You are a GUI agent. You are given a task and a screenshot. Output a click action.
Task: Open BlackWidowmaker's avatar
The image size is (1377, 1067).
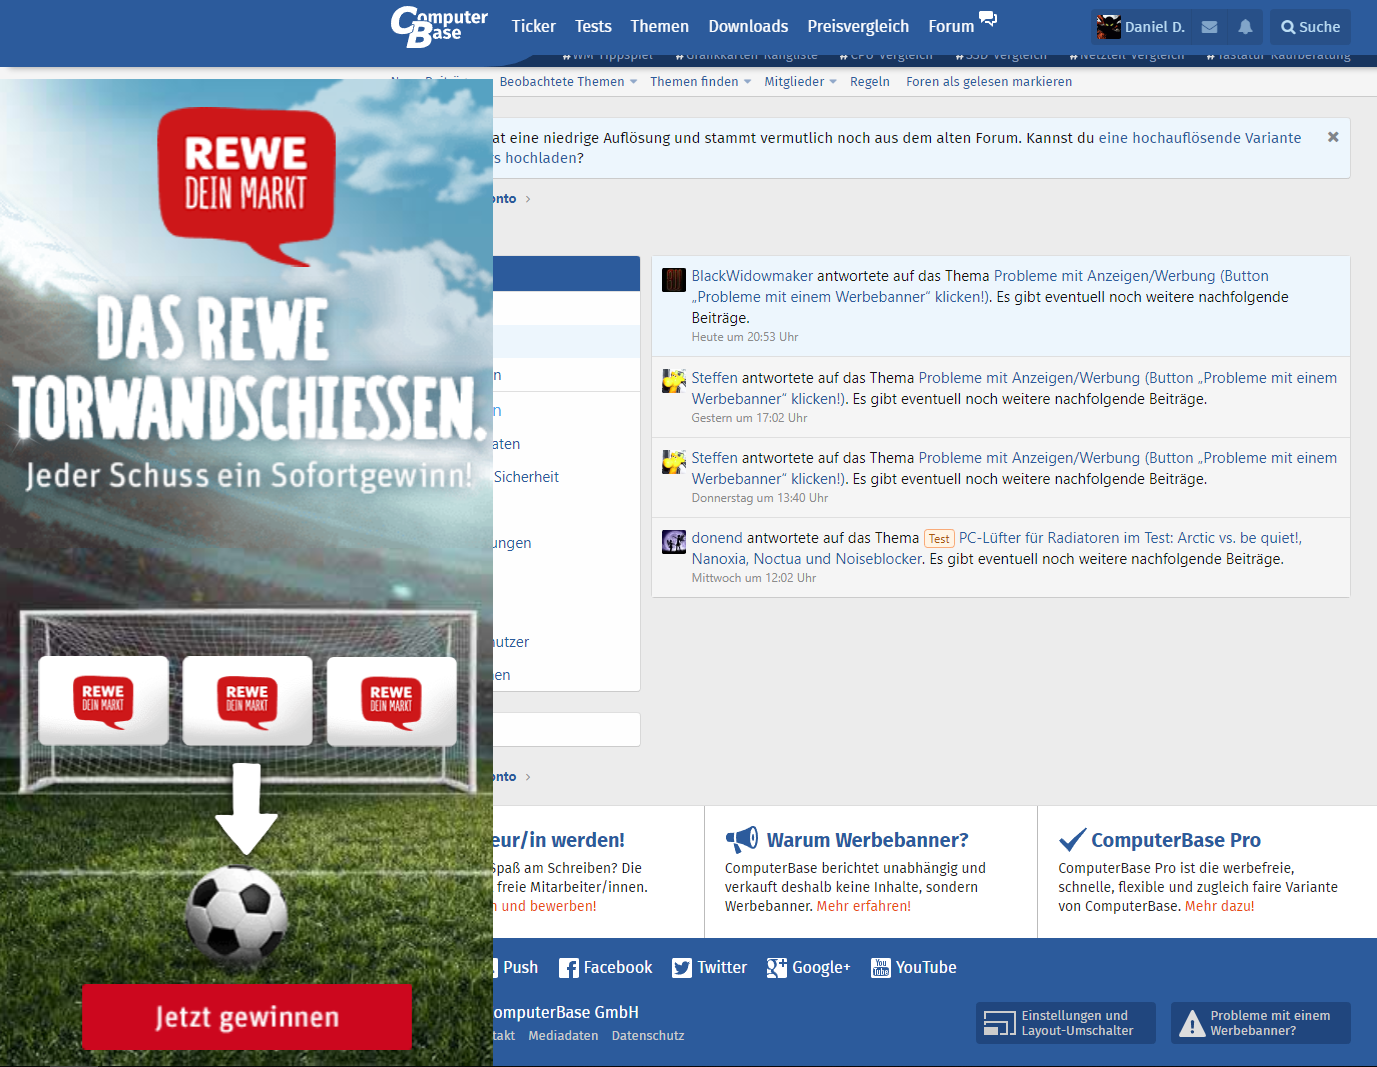pyautogui.click(x=674, y=279)
